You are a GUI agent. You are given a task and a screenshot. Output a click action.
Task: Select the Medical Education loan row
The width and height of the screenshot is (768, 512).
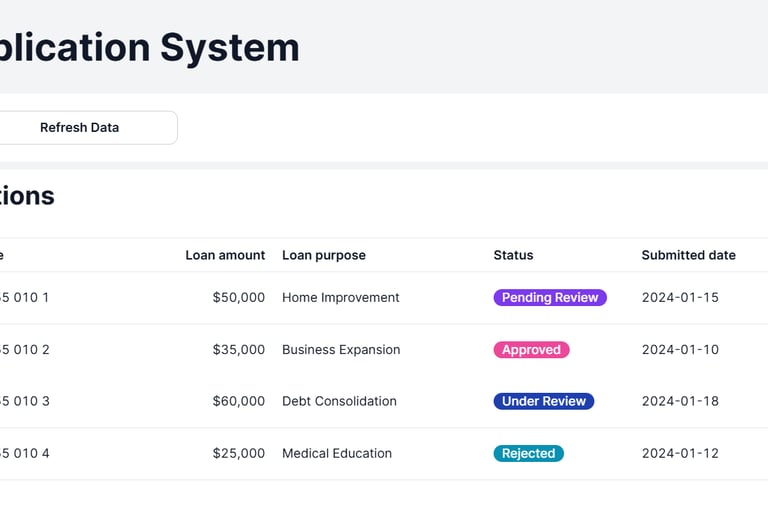pos(337,453)
